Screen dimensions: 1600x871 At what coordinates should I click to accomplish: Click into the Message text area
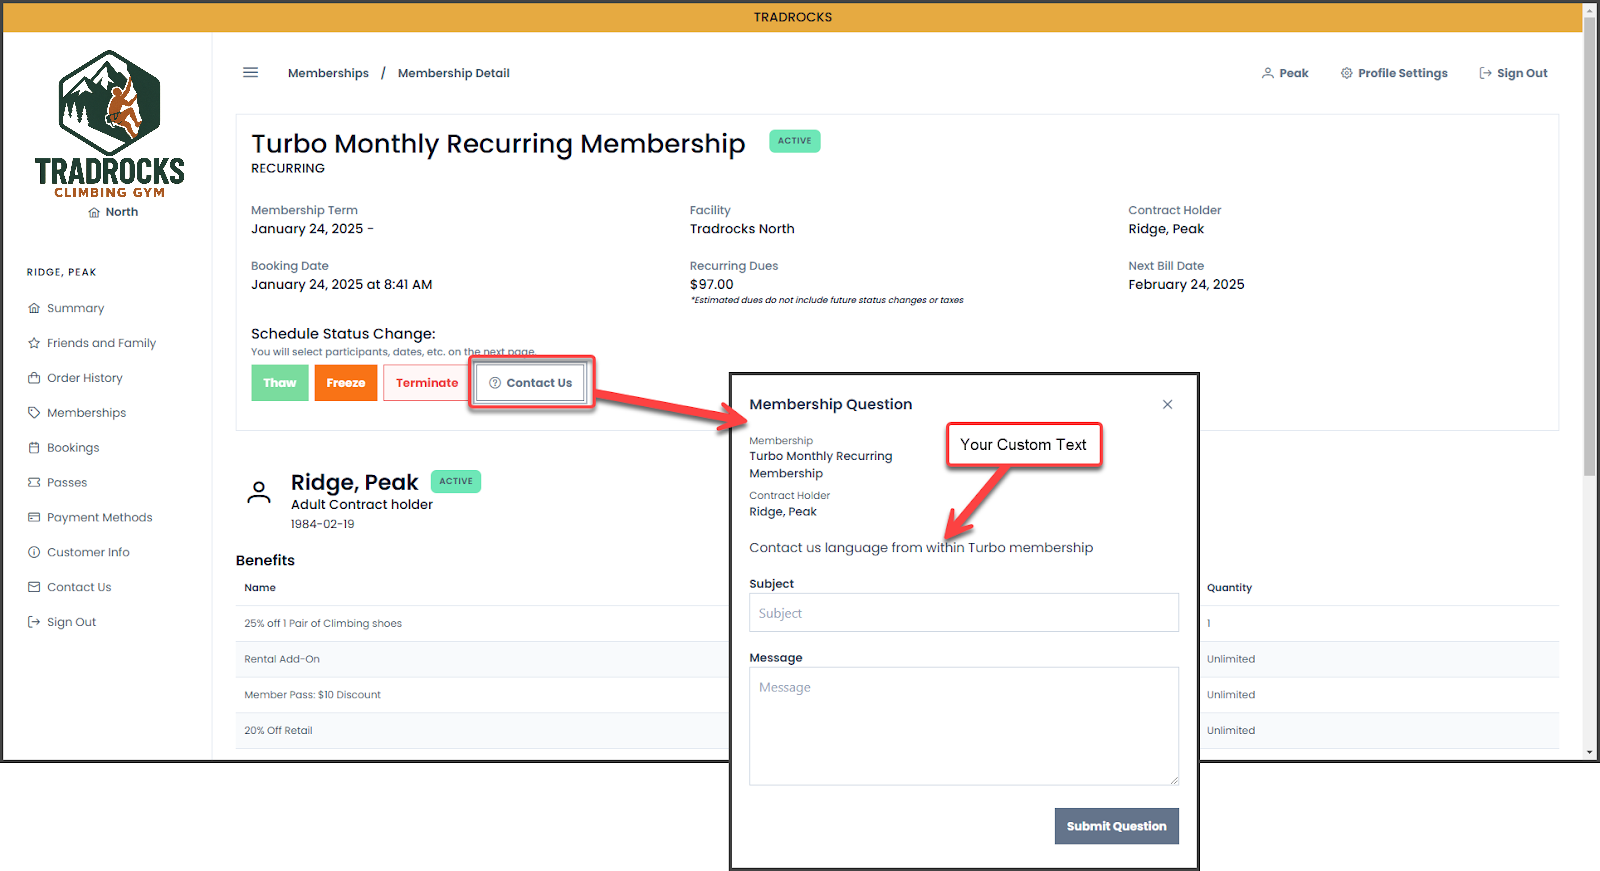pyautogui.click(x=963, y=726)
